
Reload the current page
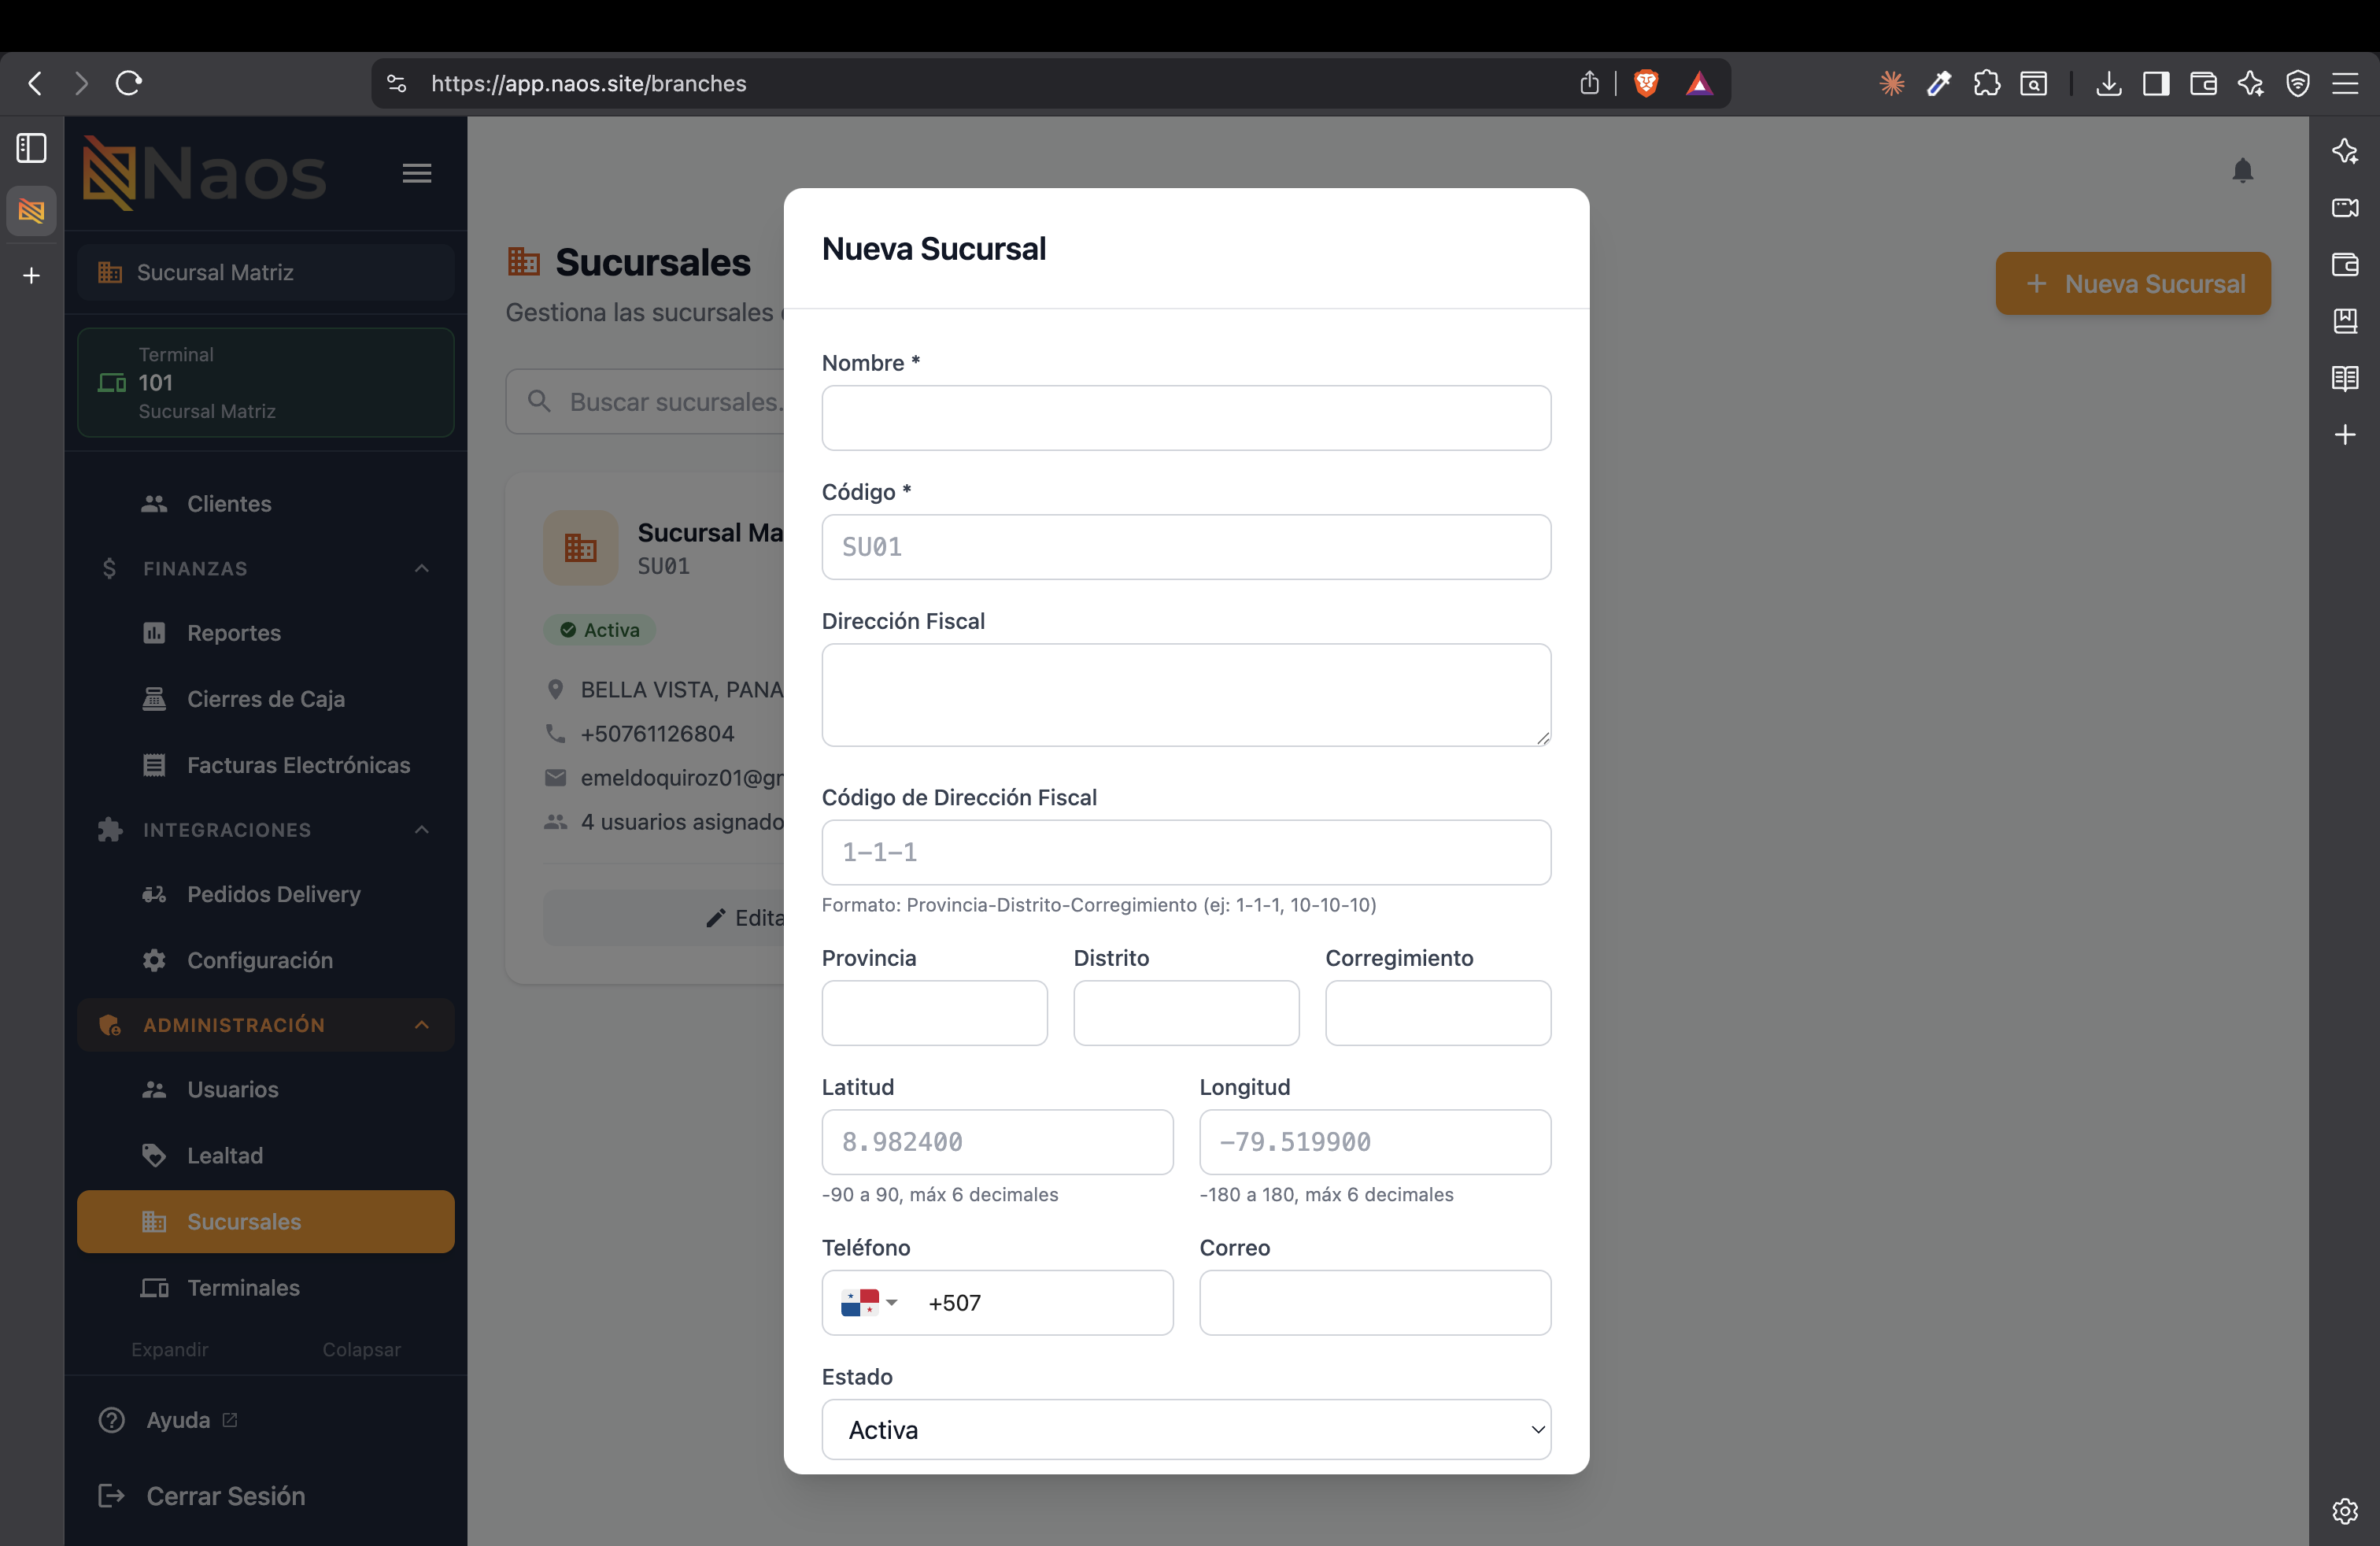tap(129, 83)
